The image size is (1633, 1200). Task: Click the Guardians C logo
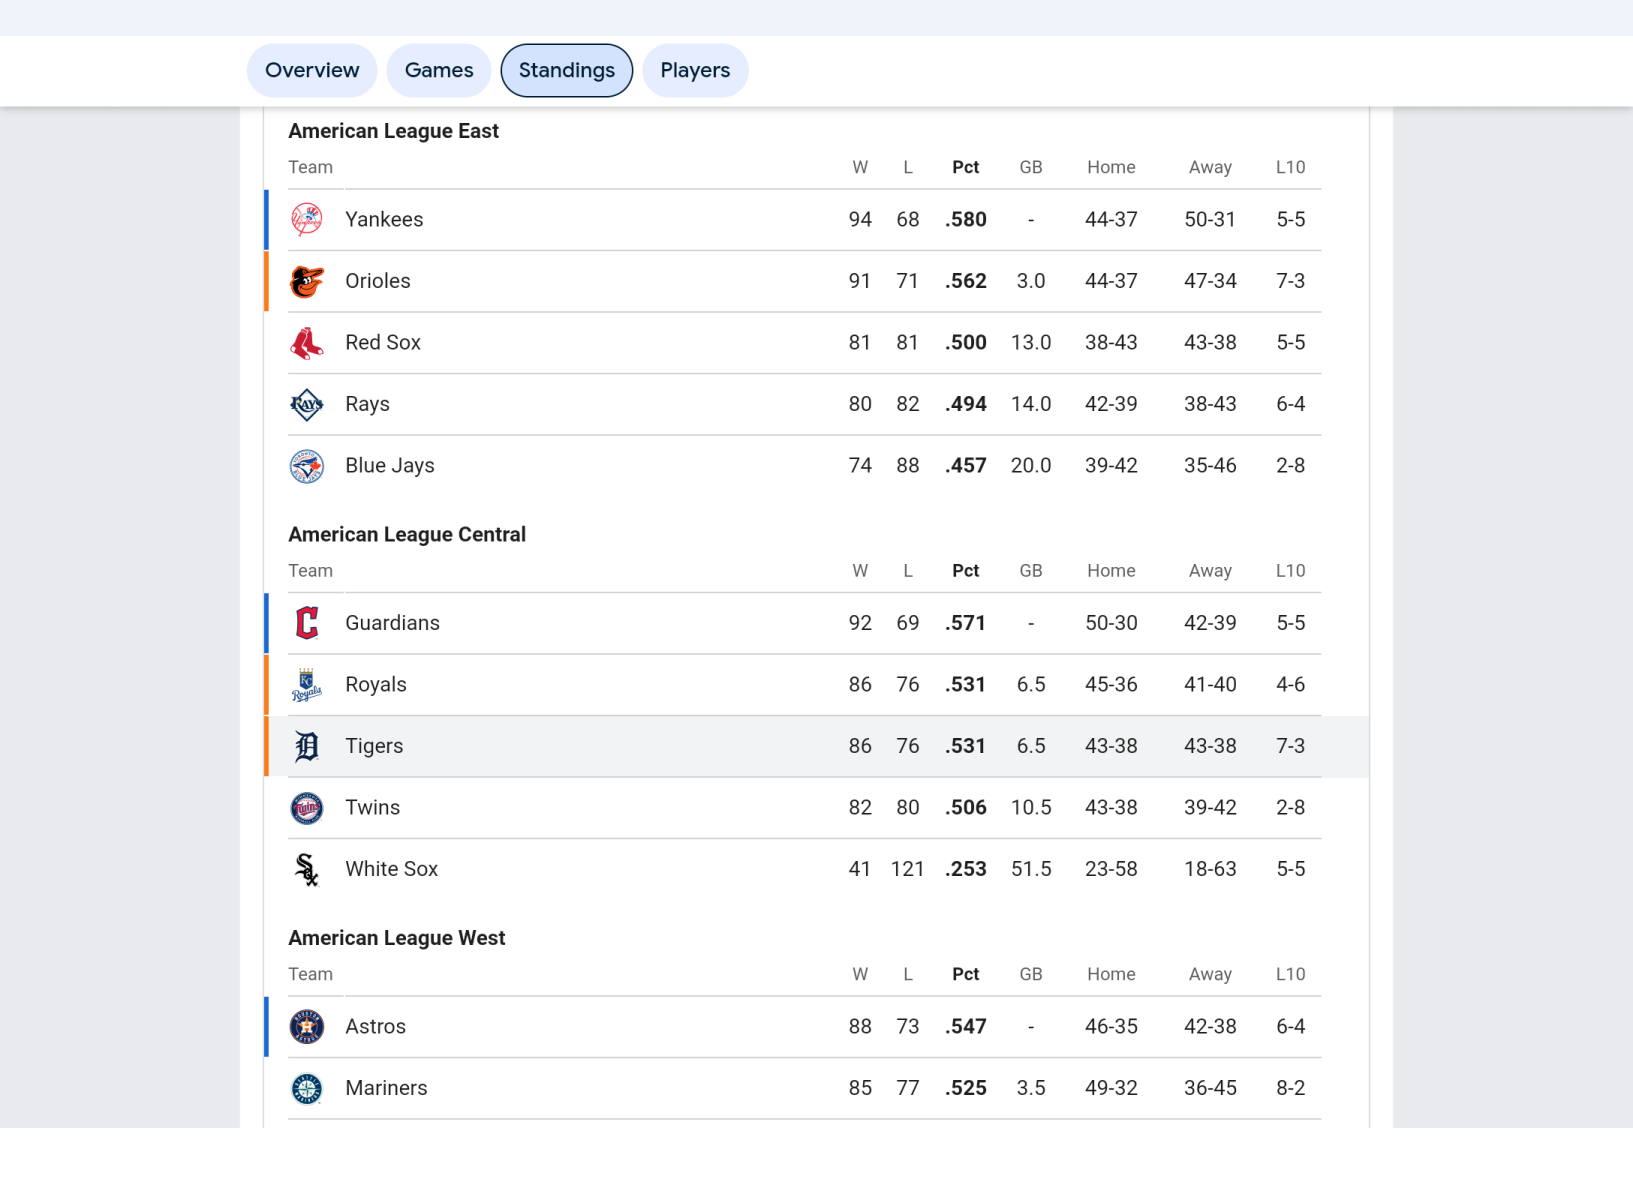click(x=306, y=623)
